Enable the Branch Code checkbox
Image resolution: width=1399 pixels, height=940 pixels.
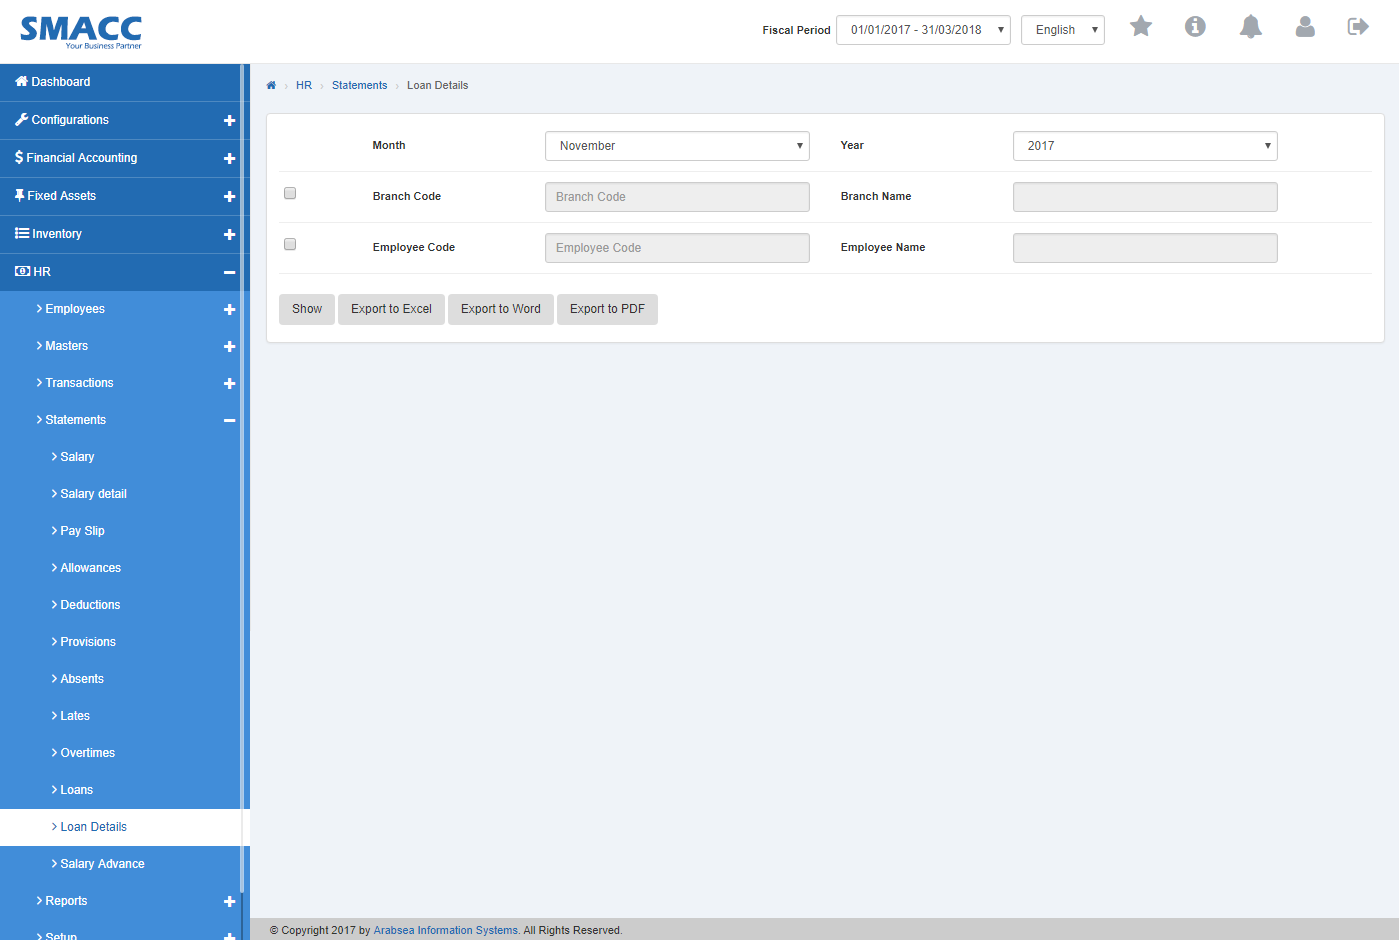click(290, 193)
